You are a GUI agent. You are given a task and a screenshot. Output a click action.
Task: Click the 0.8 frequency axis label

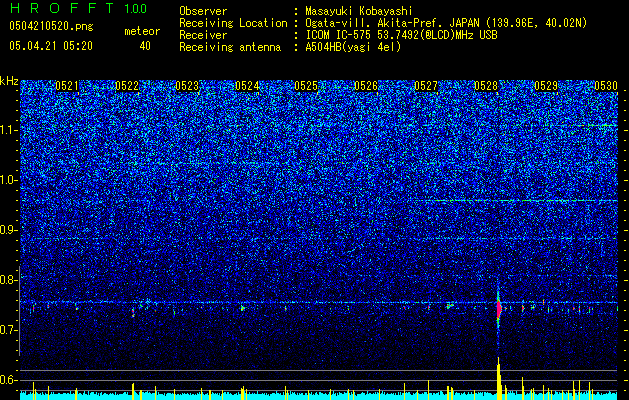point(8,280)
